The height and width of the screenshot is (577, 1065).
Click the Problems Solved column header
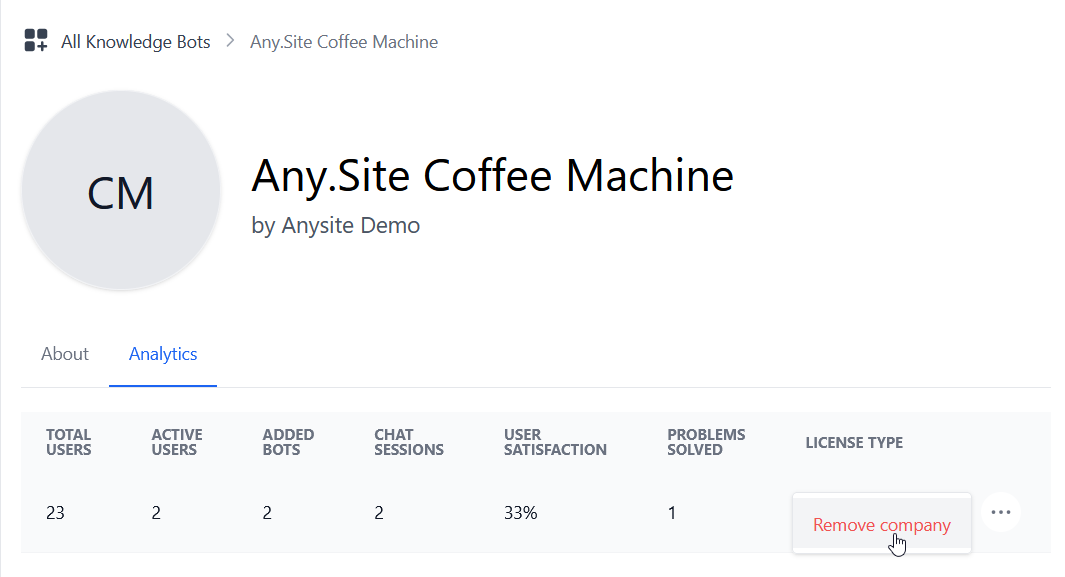706,442
